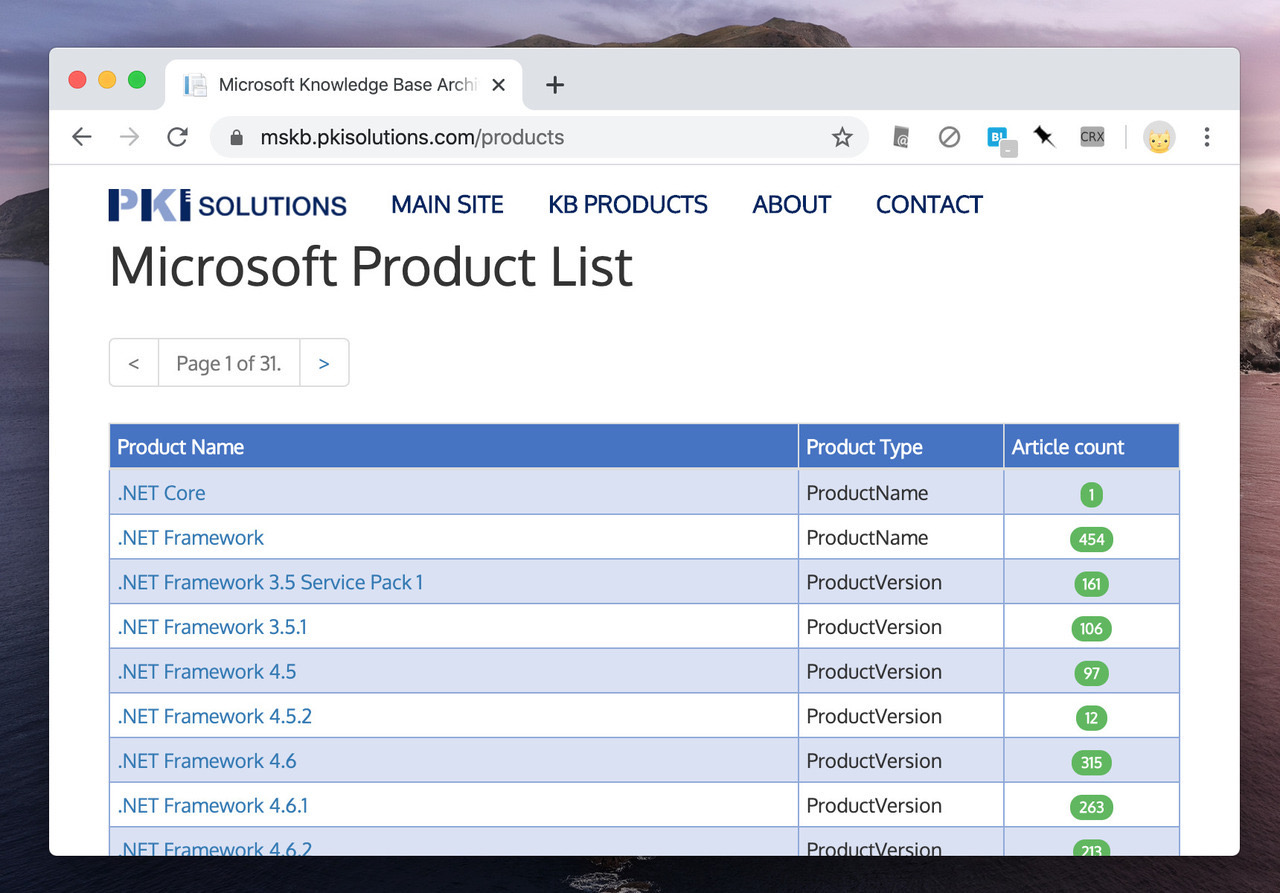Close the Microsoft Knowledge Base tab
Viewport: 1280px width, 893px height.
tap(499, 85)
